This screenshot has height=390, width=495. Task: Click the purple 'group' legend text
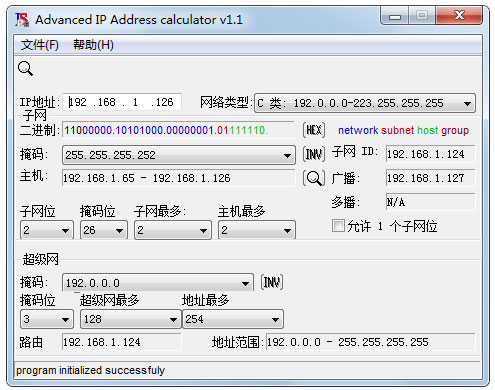pyautogui.click(x=455, y=130)
